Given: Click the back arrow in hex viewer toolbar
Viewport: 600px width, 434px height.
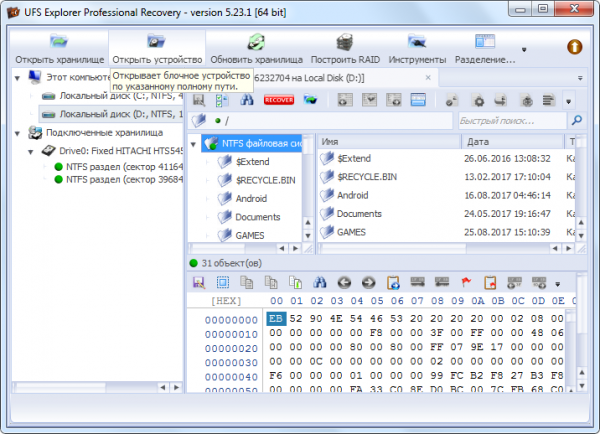Looking at the screenshot, I should pos(347,283).
